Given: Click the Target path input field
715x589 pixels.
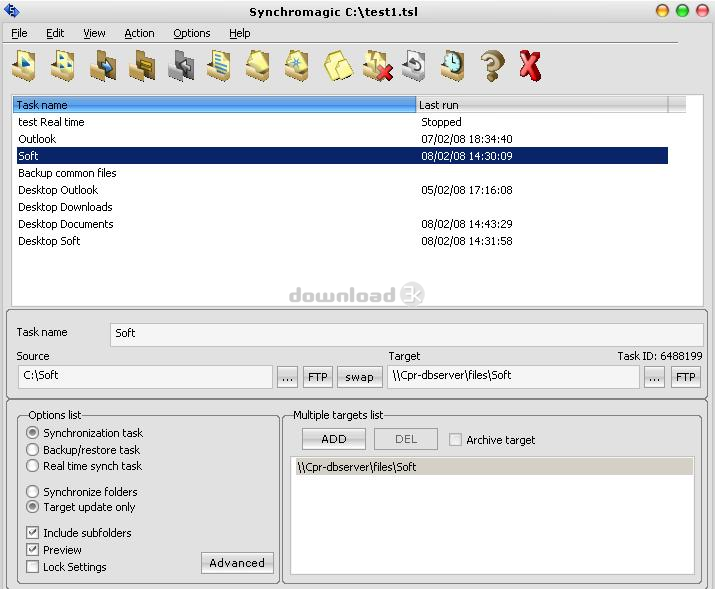Looking at the screenshot, I should point(513,377).
